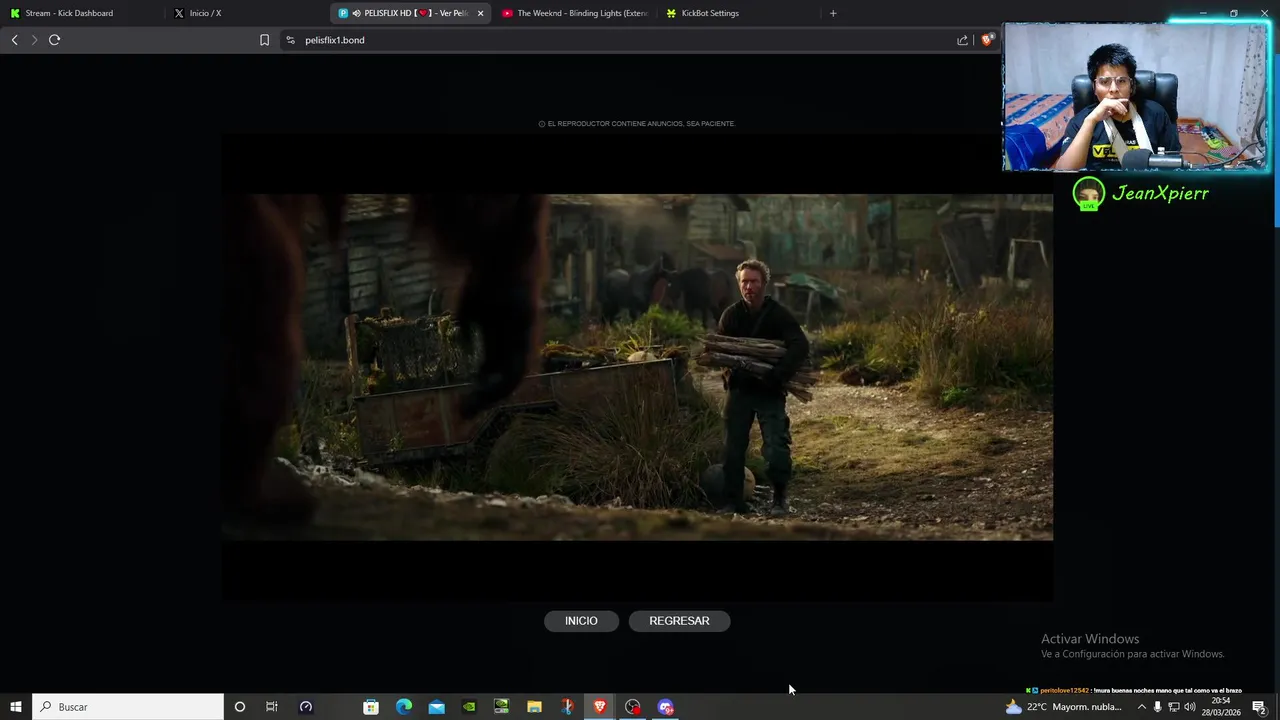The height and width of the screenshot is (720, 1280).
Task: Click the REGRESAR button
Action: [679, 621]
